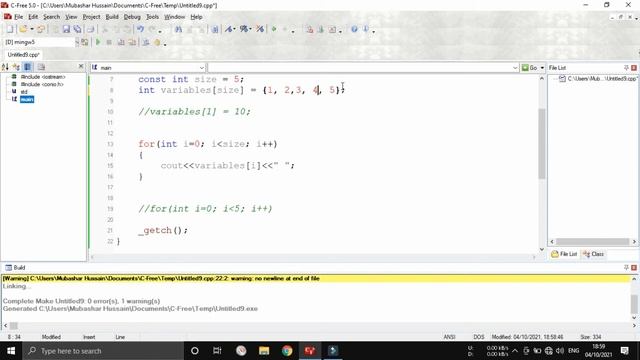Viewport: 640px width, 360px height.
Task: Open the Project menu
Action: [x=91, y=17]
